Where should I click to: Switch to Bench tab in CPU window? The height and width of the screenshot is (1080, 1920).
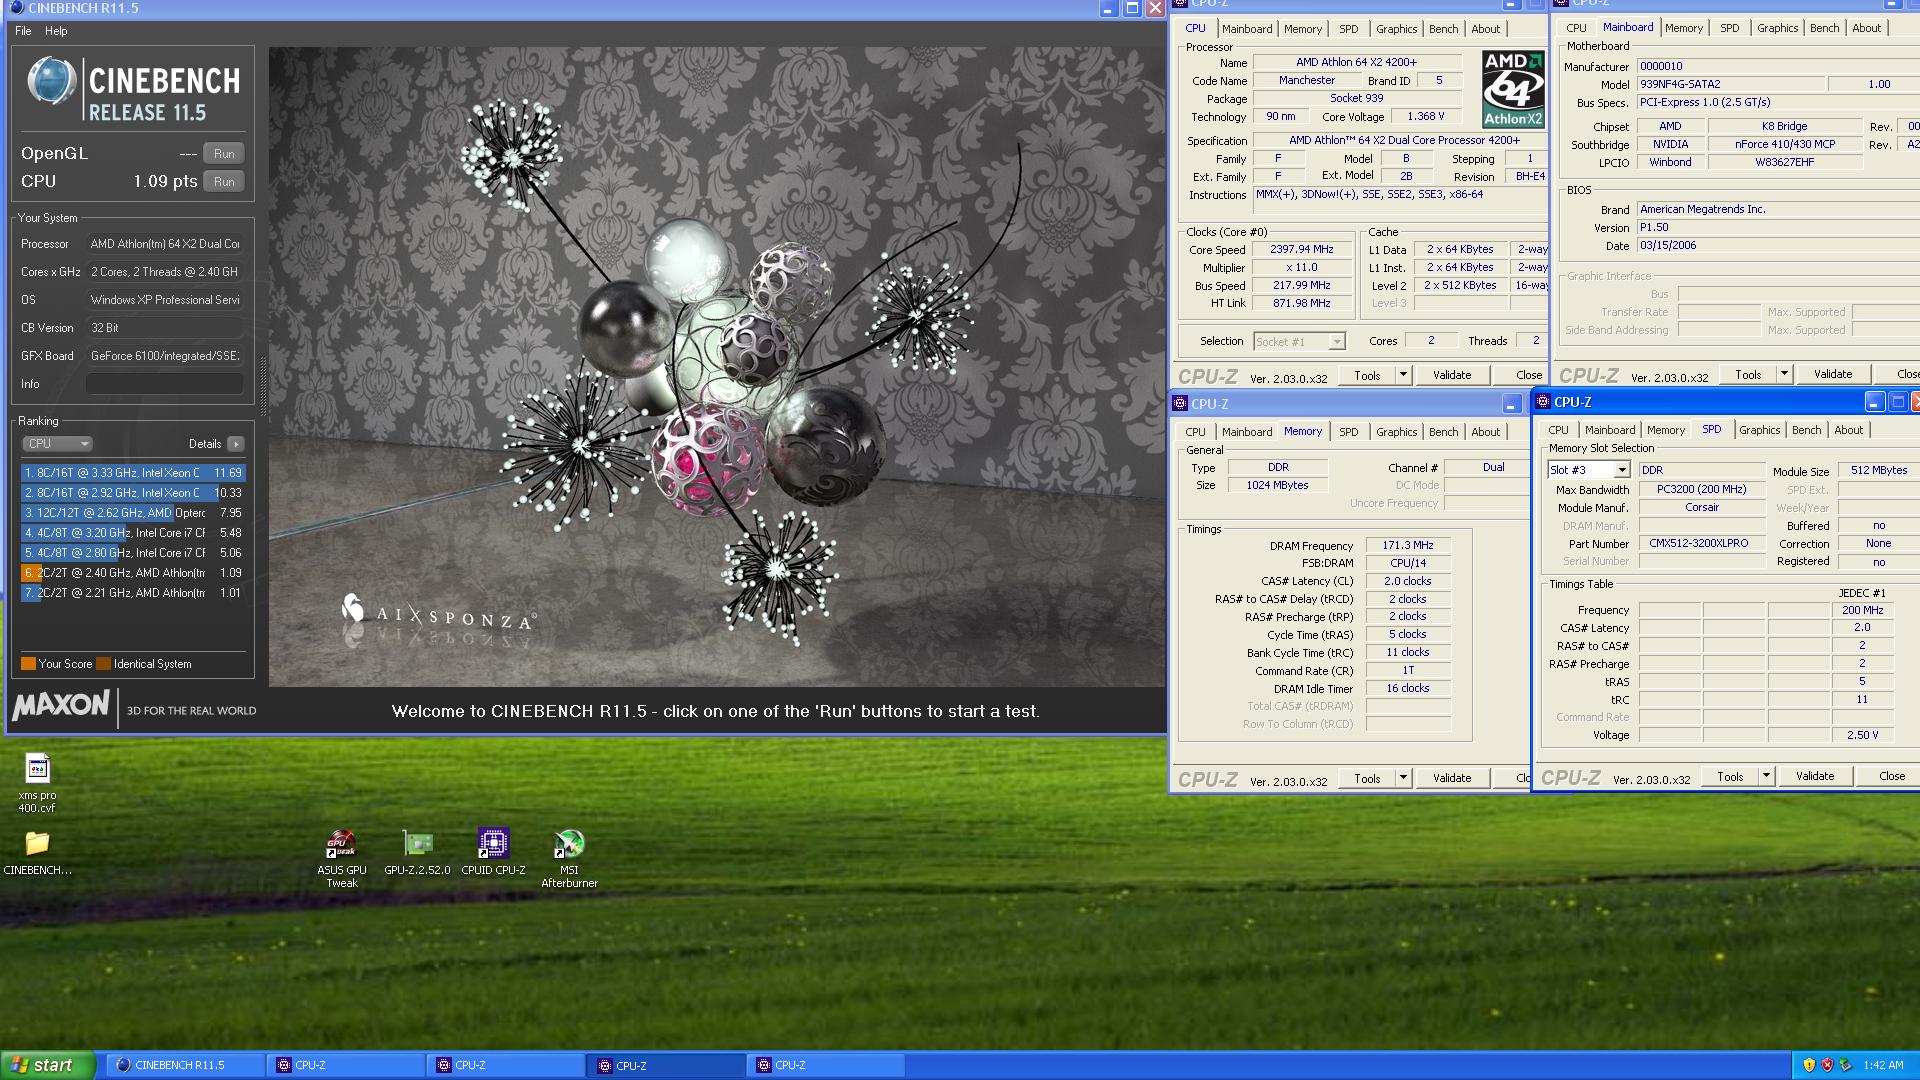coord(1443,29)
